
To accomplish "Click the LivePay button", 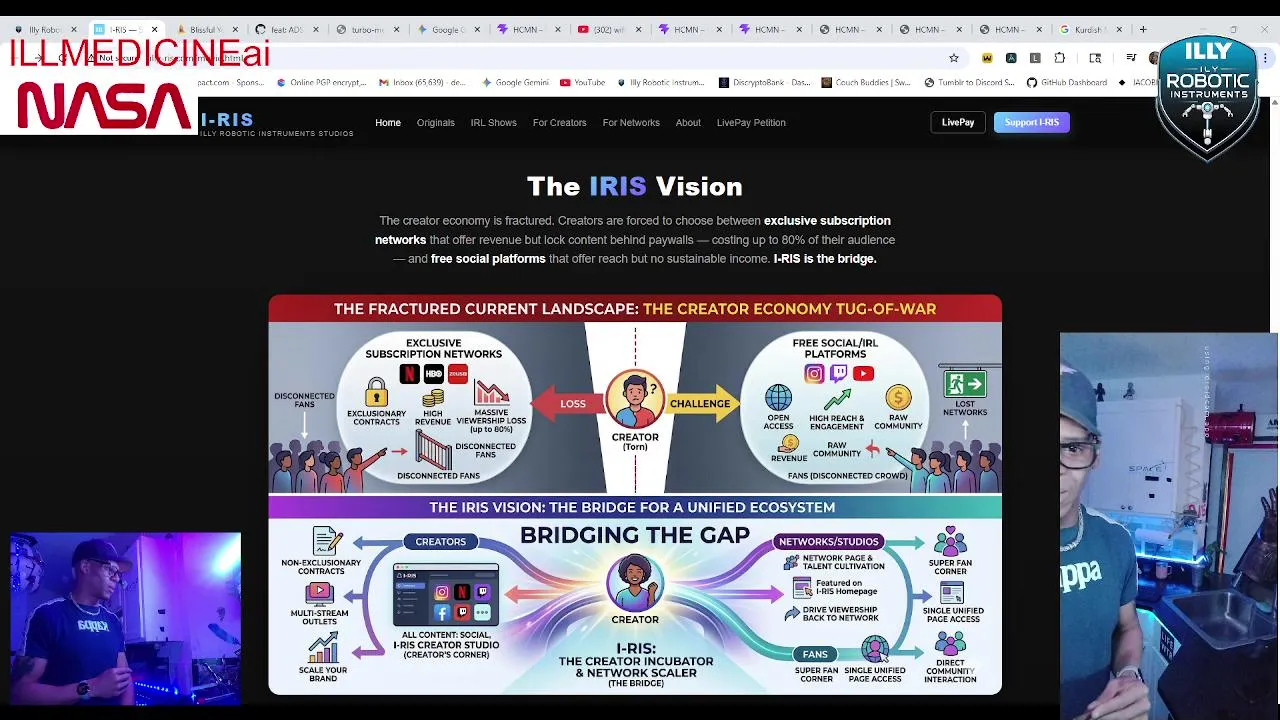I will (x=958, y=122).
